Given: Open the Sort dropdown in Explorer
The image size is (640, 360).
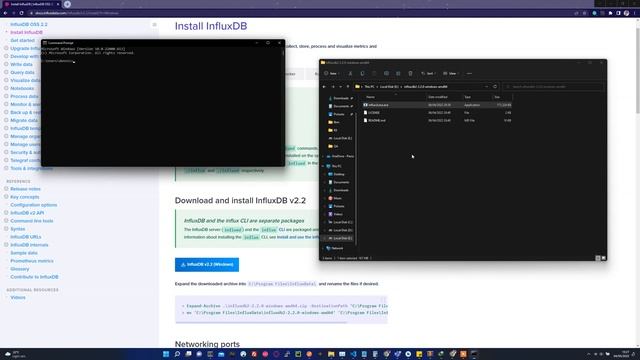Looking at the screenshot, I should (x=428, y=73).
